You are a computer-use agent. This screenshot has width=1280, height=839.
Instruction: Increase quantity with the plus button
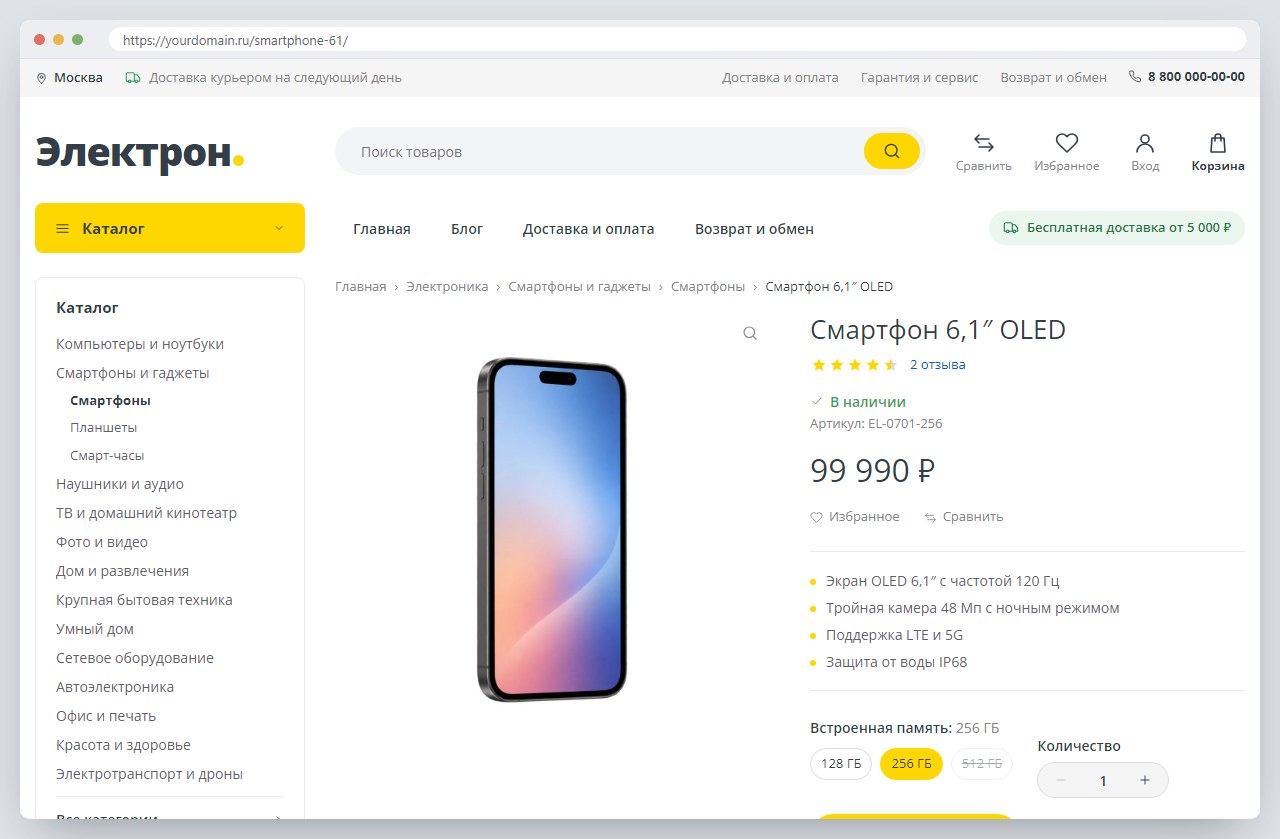pos(1145,780)
